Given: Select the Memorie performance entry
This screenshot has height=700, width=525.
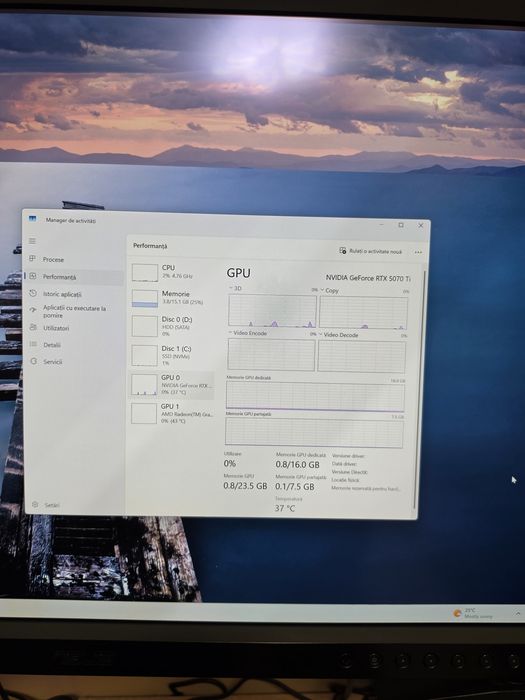Looking at the screenshot, I should tap(172, 298).
